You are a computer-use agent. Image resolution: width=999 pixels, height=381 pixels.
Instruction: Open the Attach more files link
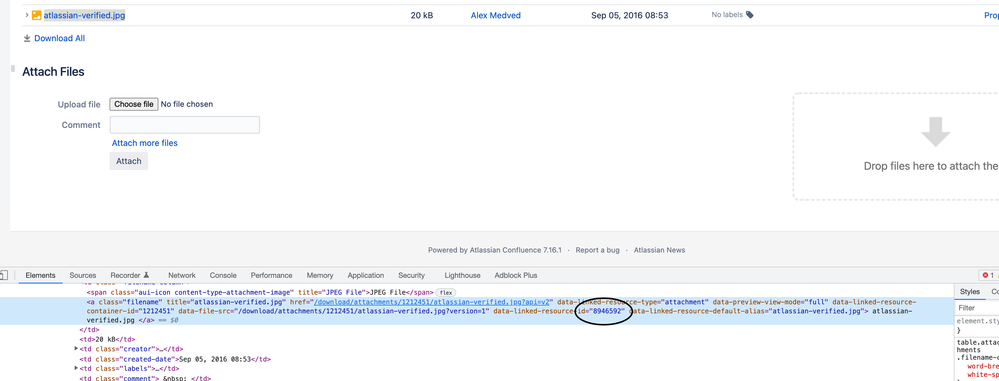click(x=145, y=143)
